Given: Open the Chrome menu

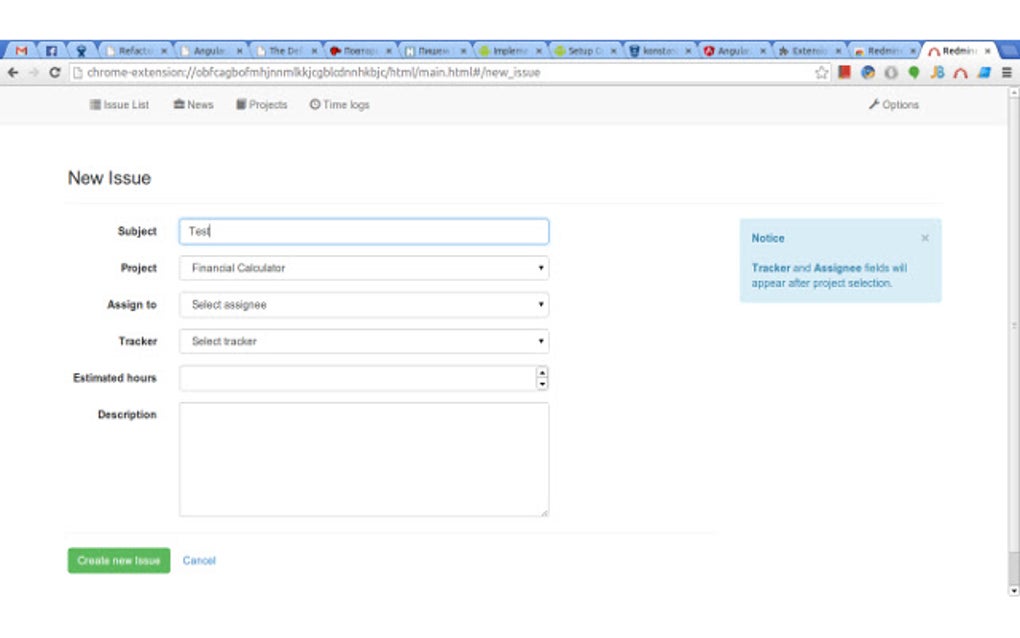Looking at the screenshot, I should click(x=1007, y=72).
